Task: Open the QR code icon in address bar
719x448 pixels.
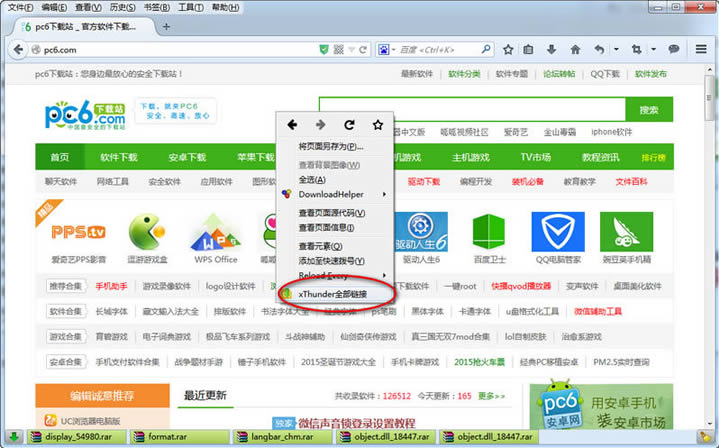Action: click(338, 50)
